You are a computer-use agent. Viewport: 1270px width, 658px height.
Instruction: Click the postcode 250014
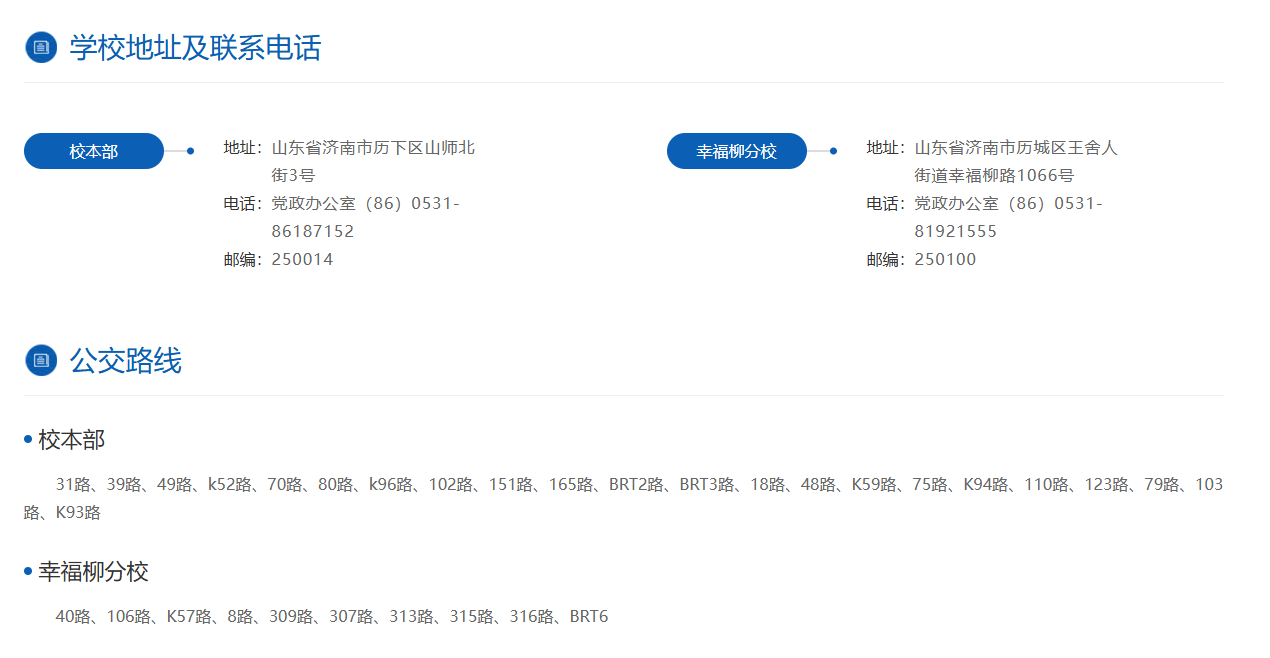pos(302,259)
